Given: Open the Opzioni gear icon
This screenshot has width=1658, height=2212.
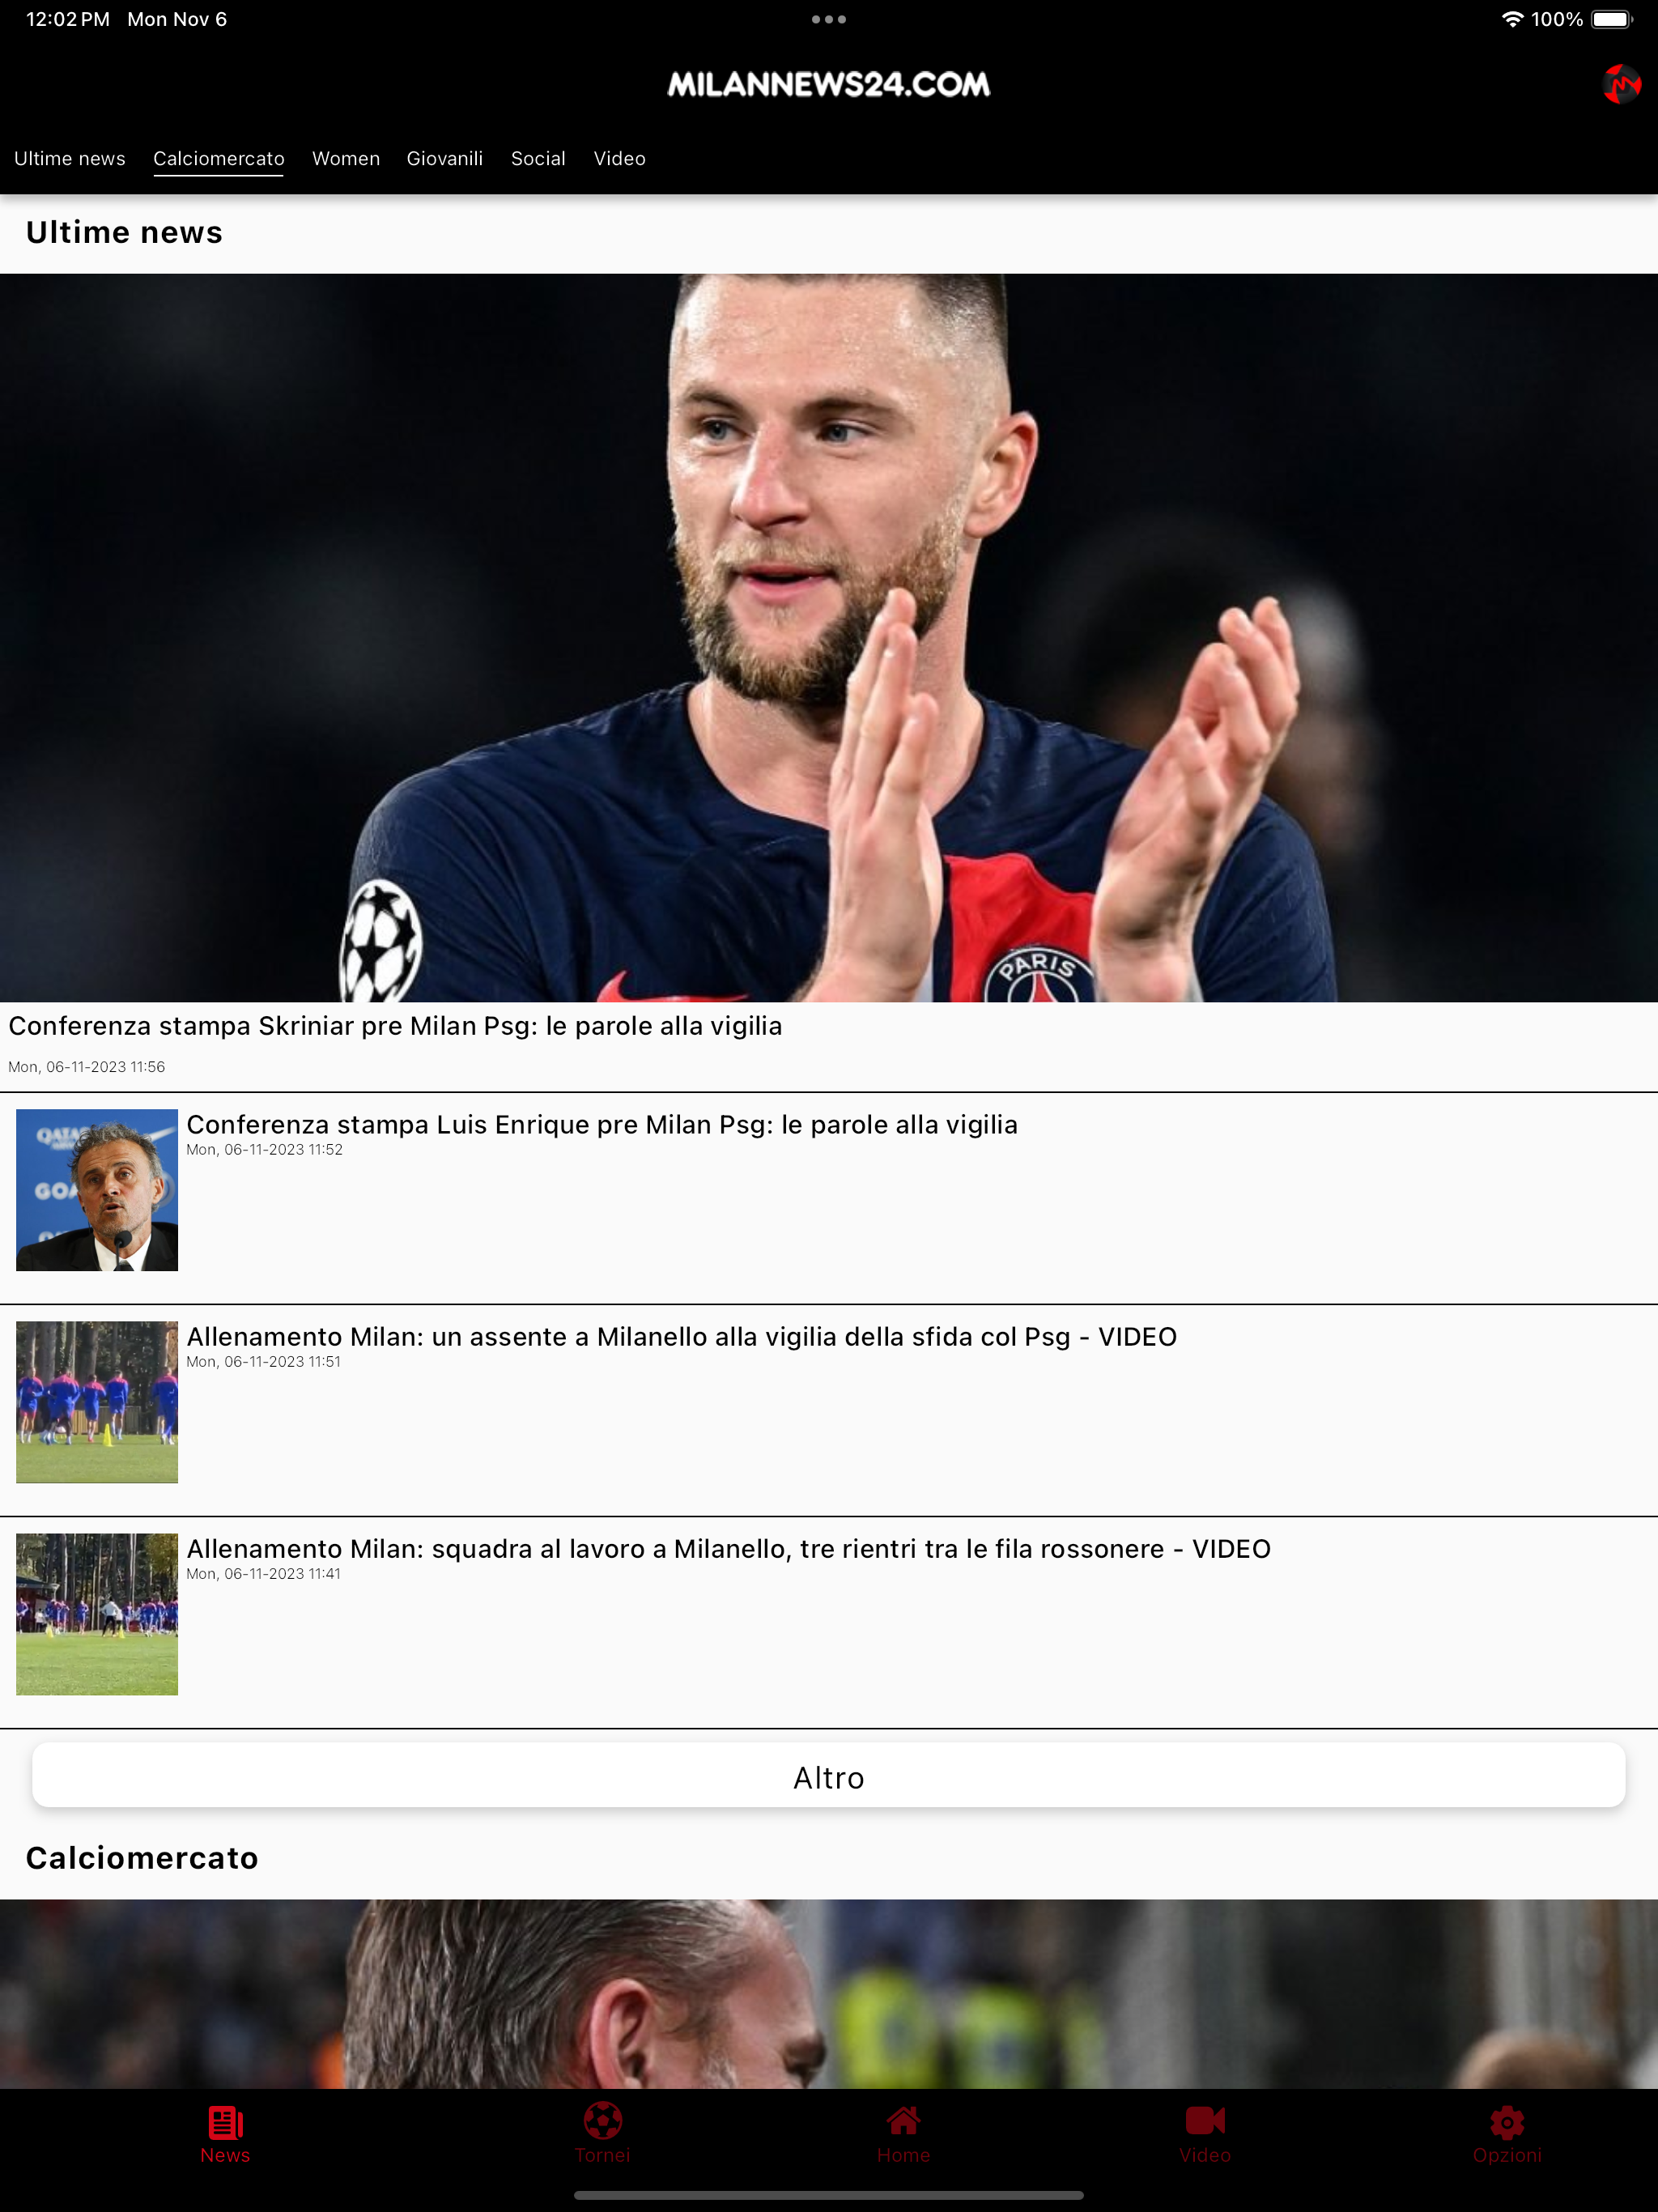Looking at the screenshot, I should 1507,2121.
